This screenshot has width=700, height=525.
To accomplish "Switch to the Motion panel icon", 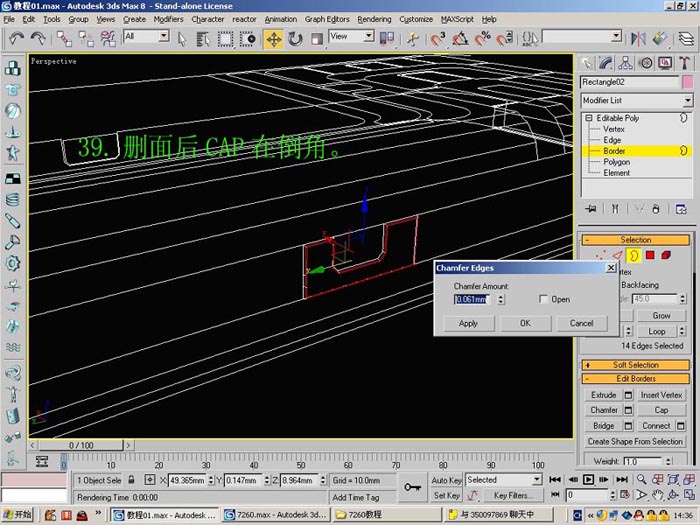I will point(646,63).
